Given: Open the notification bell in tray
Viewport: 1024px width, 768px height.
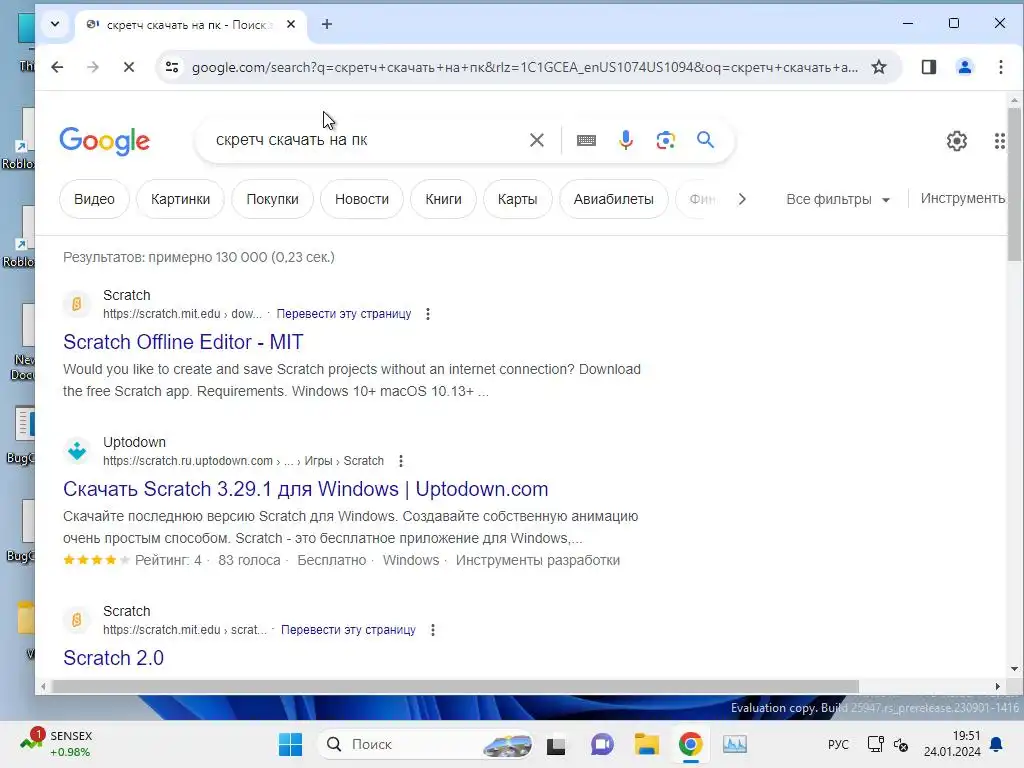Looking at the screenshot, I should coord(997,744).
